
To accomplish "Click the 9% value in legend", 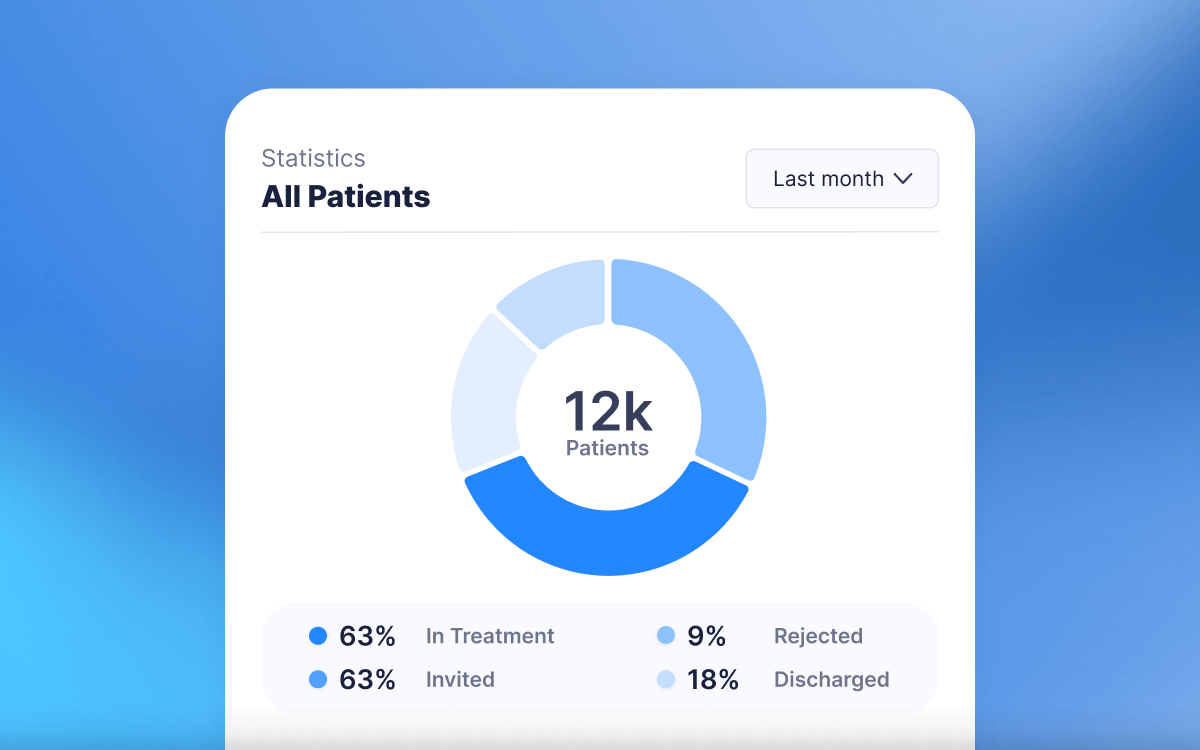I will tap(706, 636).
